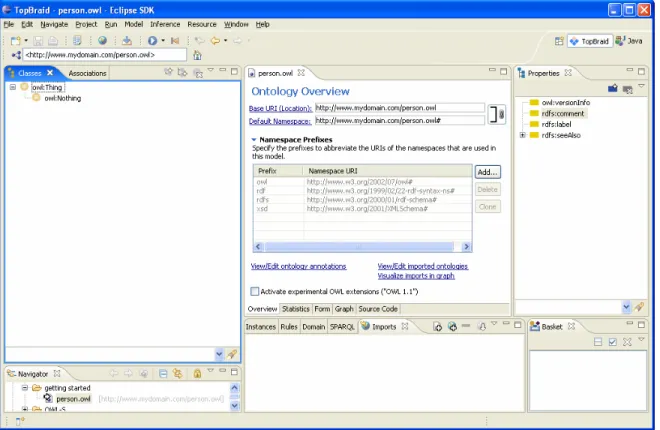Expand the rdfs:seeAlso property node
Image resolution: width=660 pixels, height=430 pixels.
(x=522, y=135)
